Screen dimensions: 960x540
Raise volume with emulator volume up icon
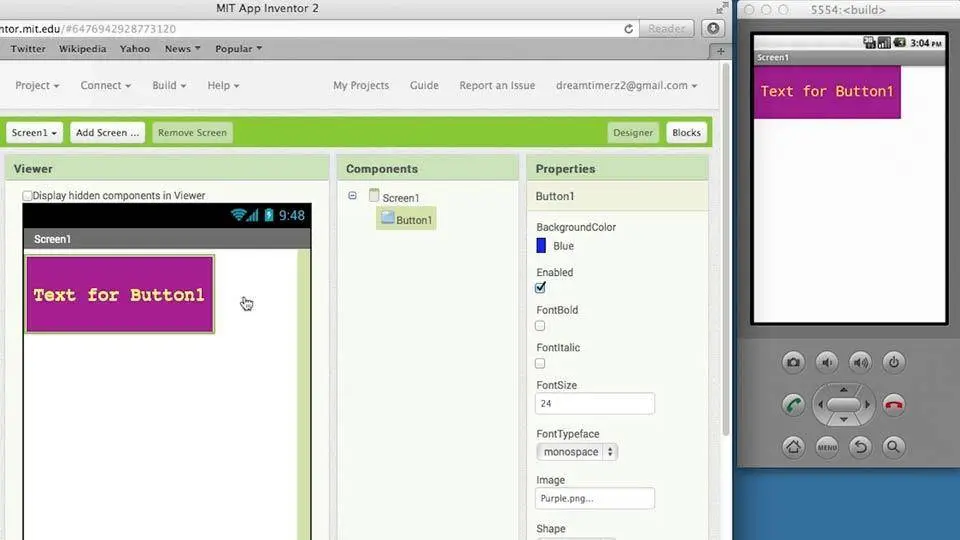tap(860, 362)
